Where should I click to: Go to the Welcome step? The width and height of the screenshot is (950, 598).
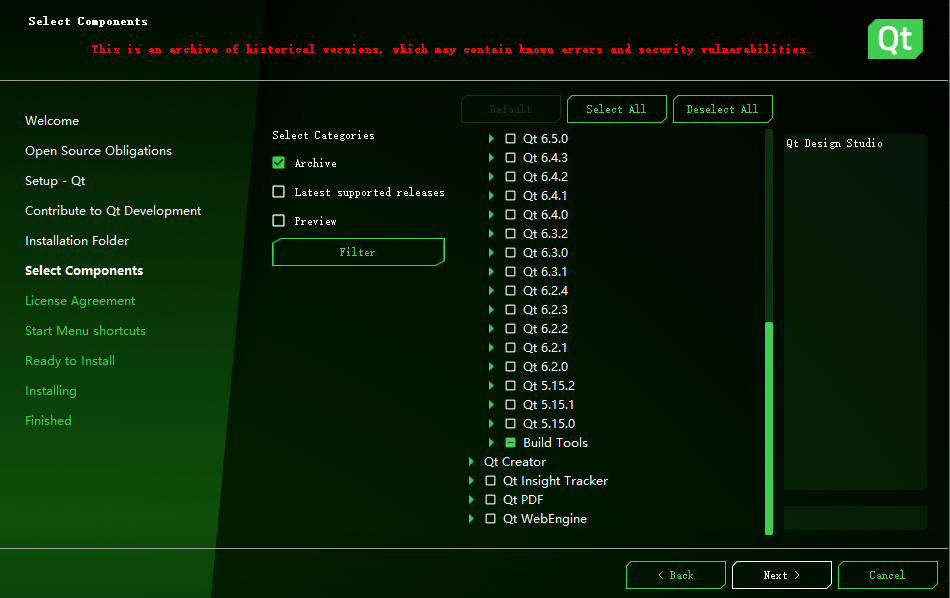(x=52, y=121)
